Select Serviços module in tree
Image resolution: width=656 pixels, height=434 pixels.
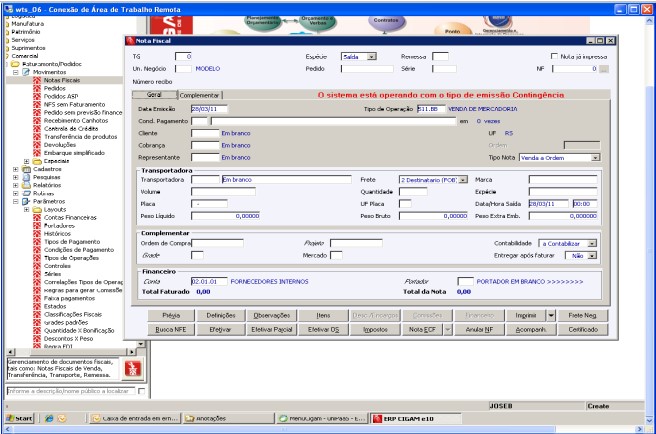point(23,40)
